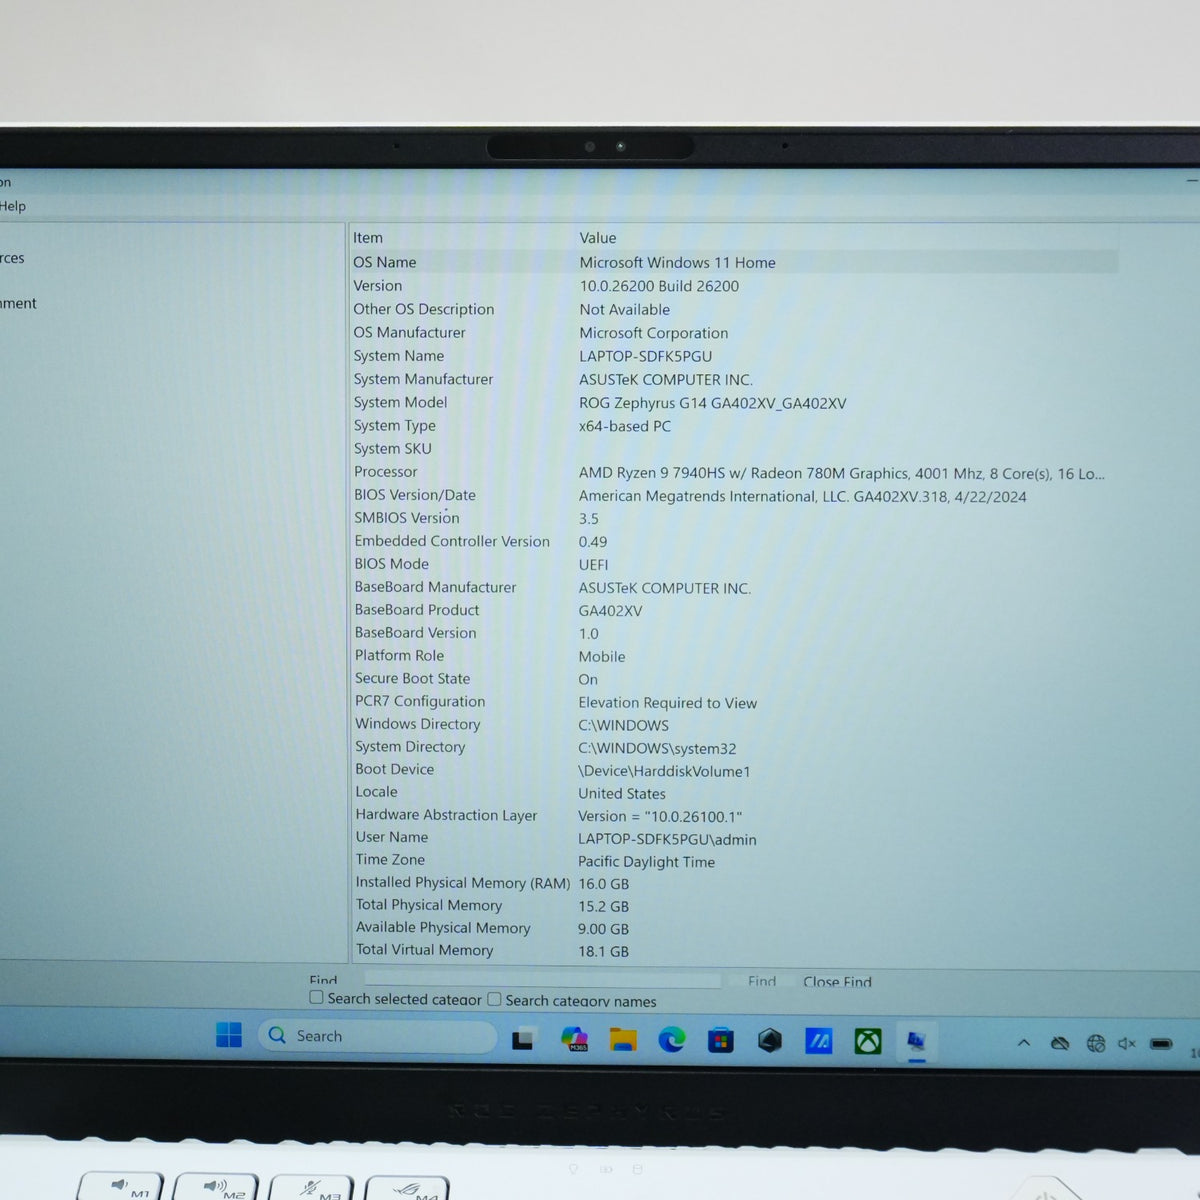Click the 'Elevation Required to View' value

coord(668,703)
